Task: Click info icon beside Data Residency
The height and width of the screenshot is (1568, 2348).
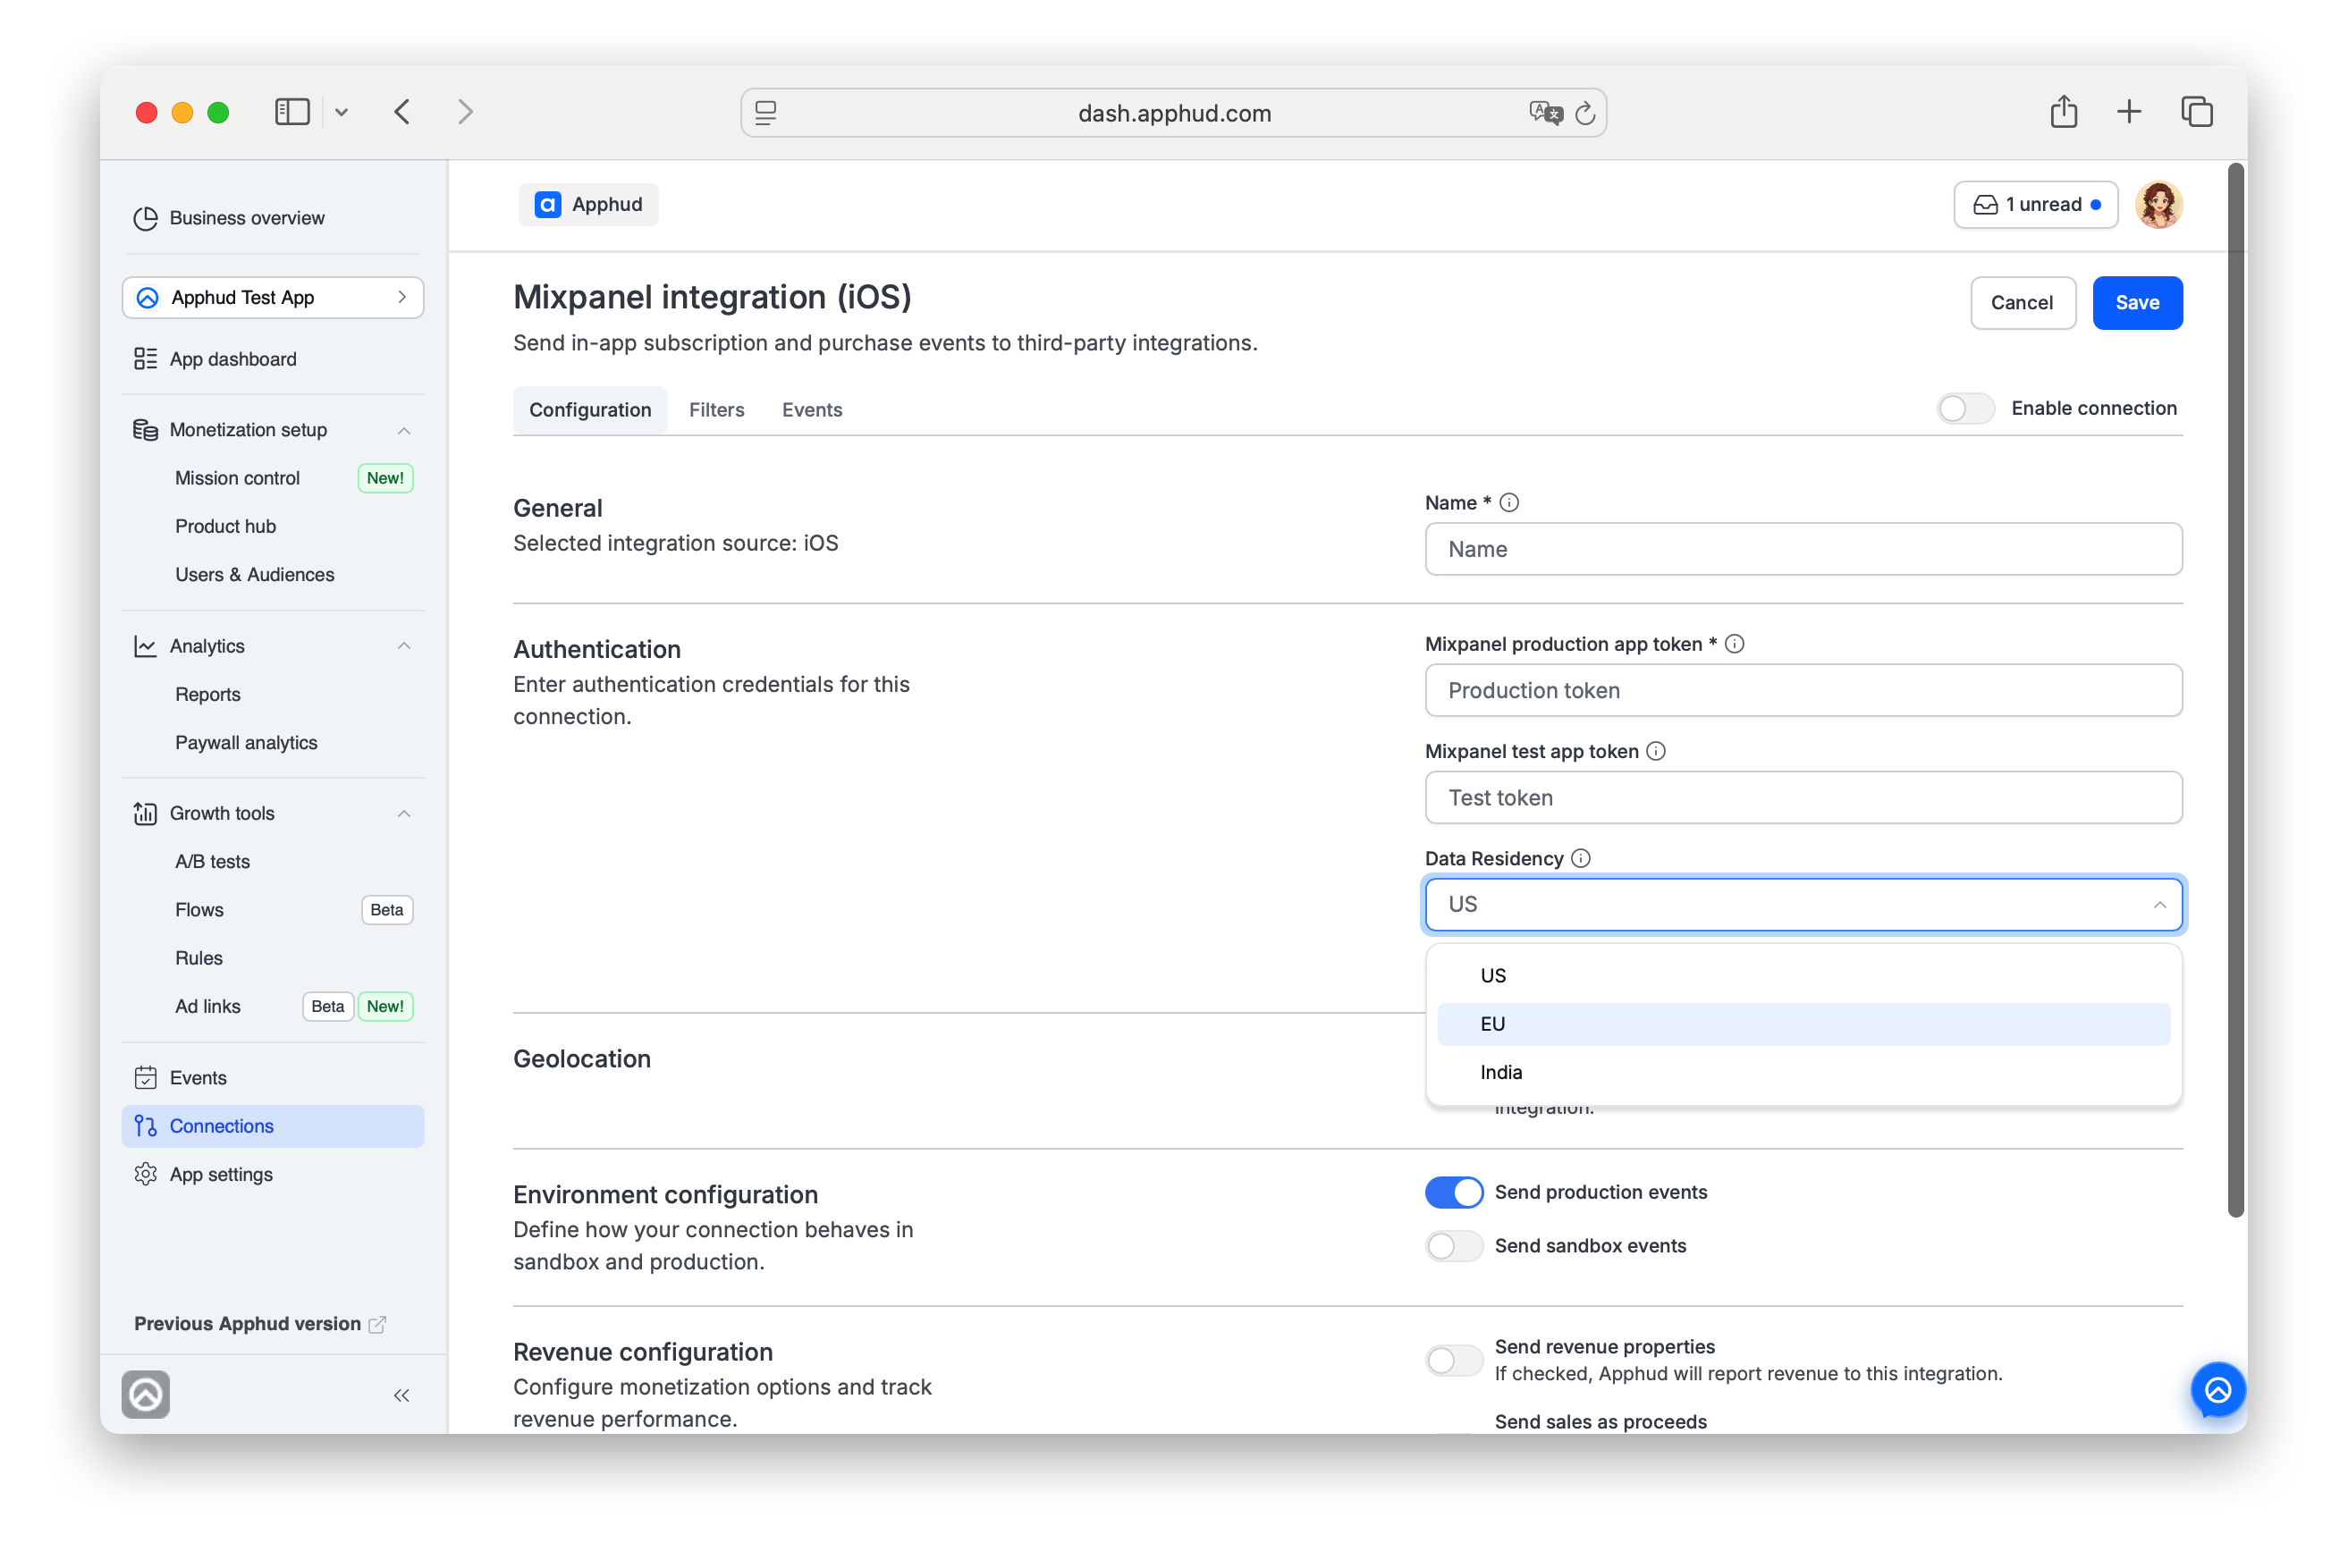Action: click(1581, 858)
